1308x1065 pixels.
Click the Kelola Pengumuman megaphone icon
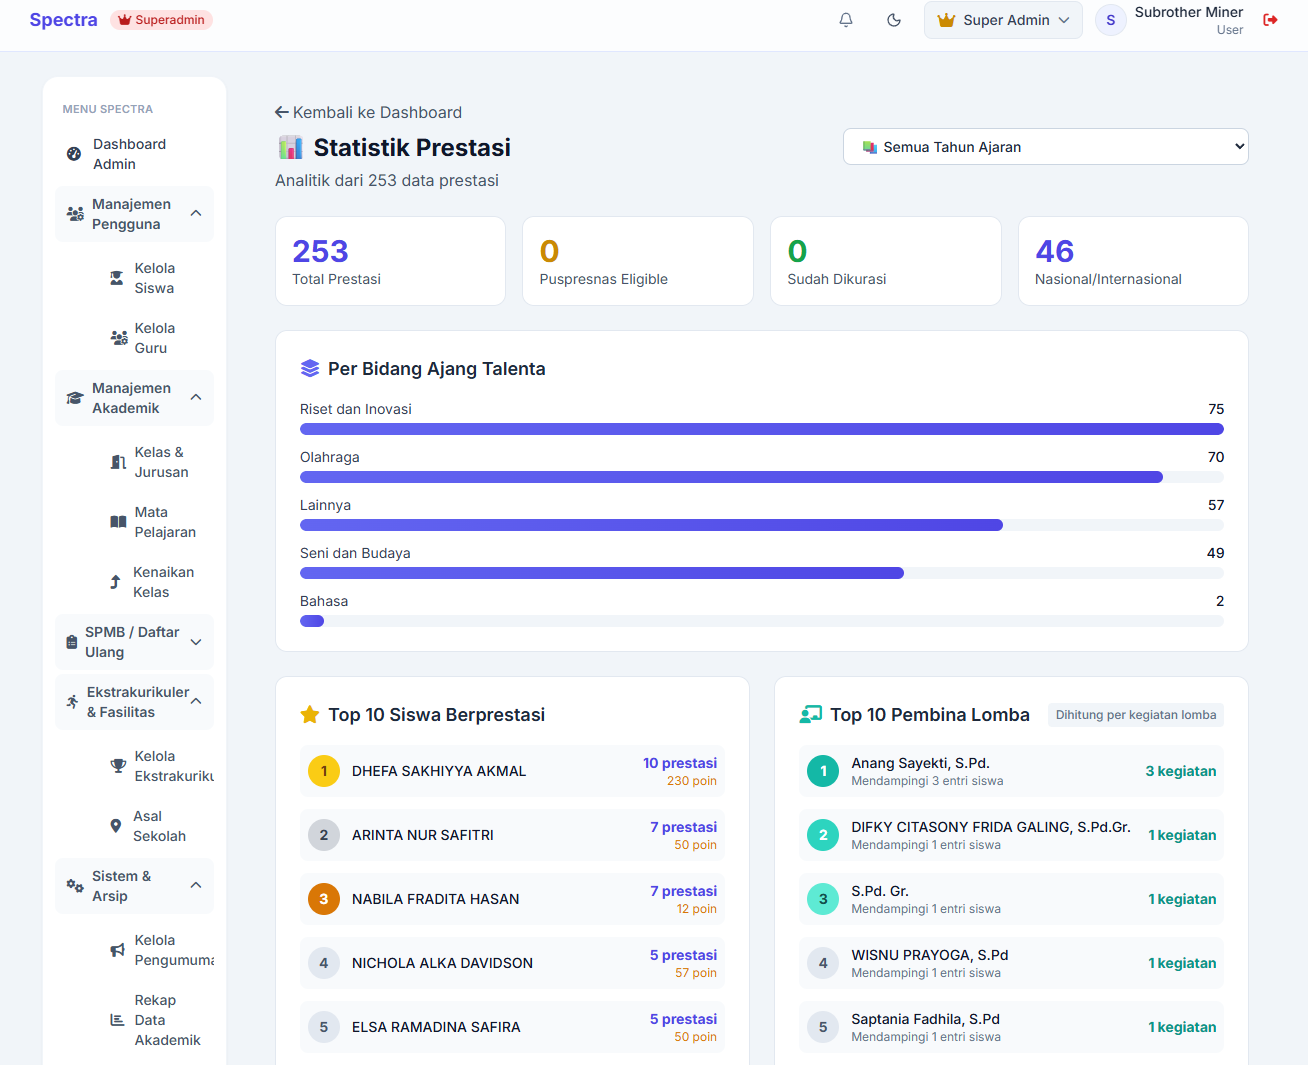[118, 950]
